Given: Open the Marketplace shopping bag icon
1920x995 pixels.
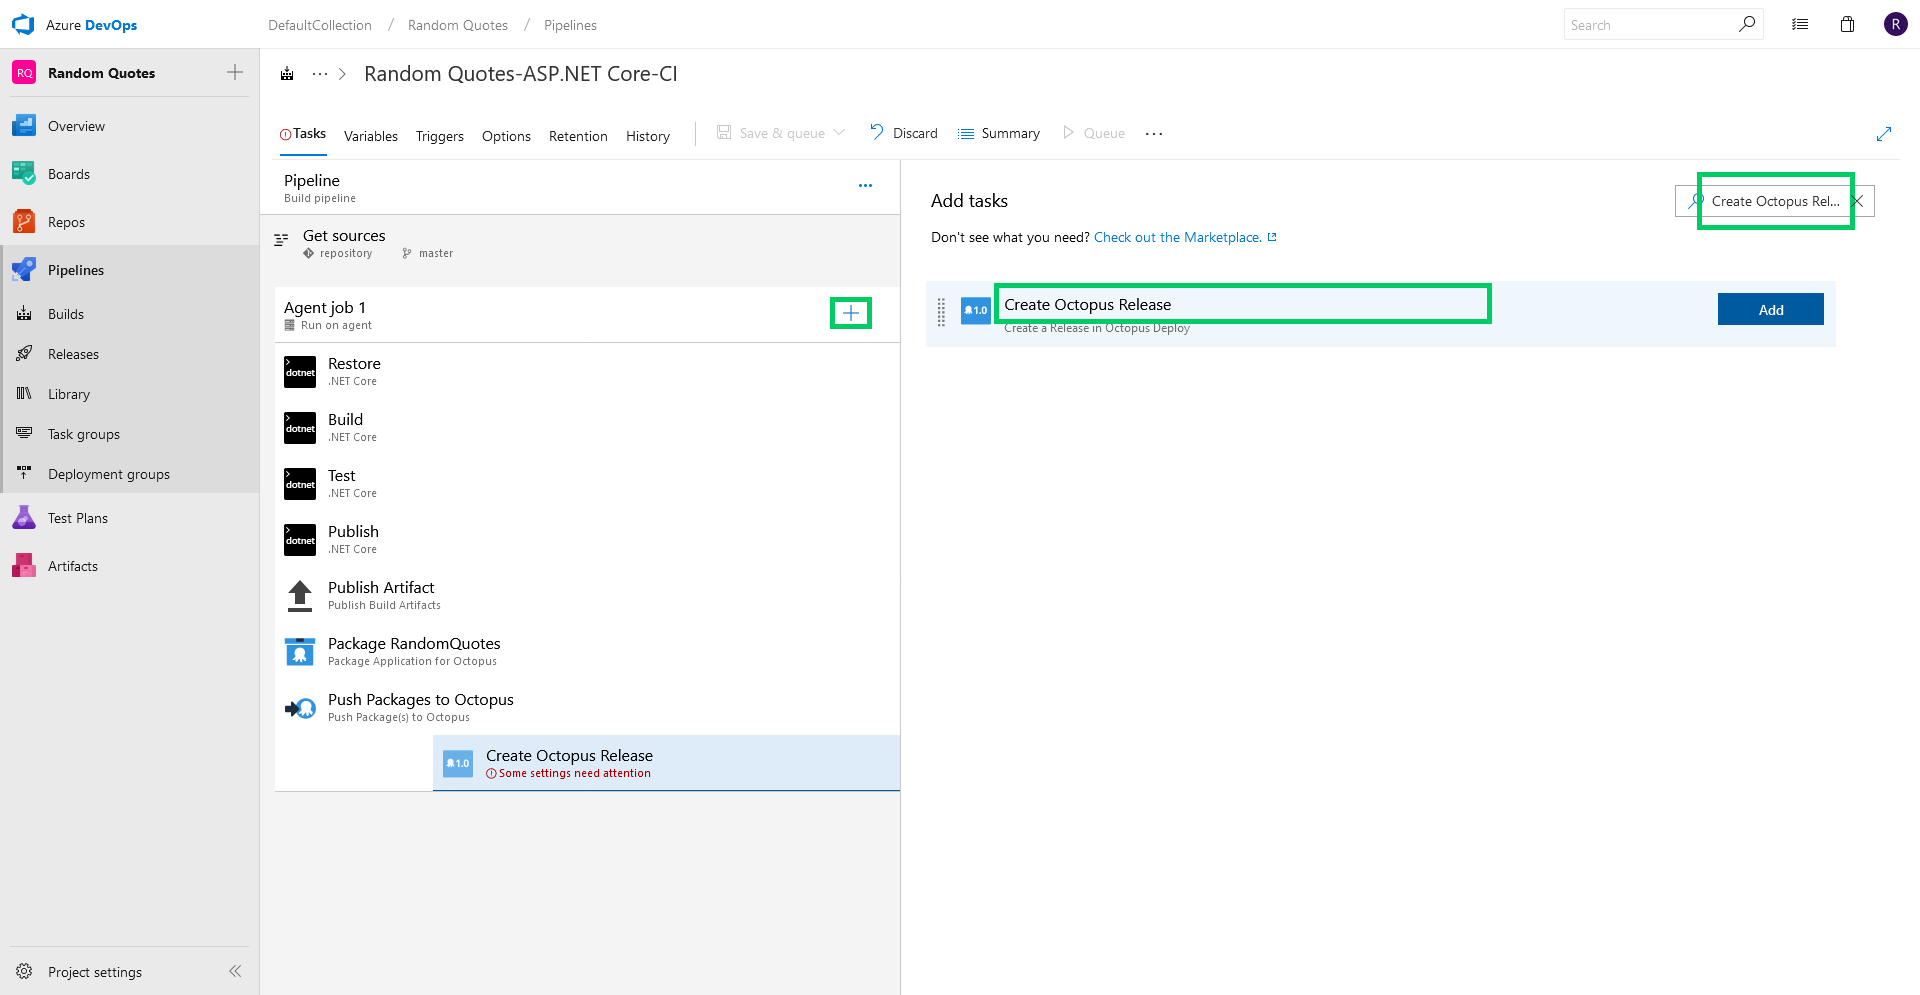Looking at the screenshot, I should 1848,25.
